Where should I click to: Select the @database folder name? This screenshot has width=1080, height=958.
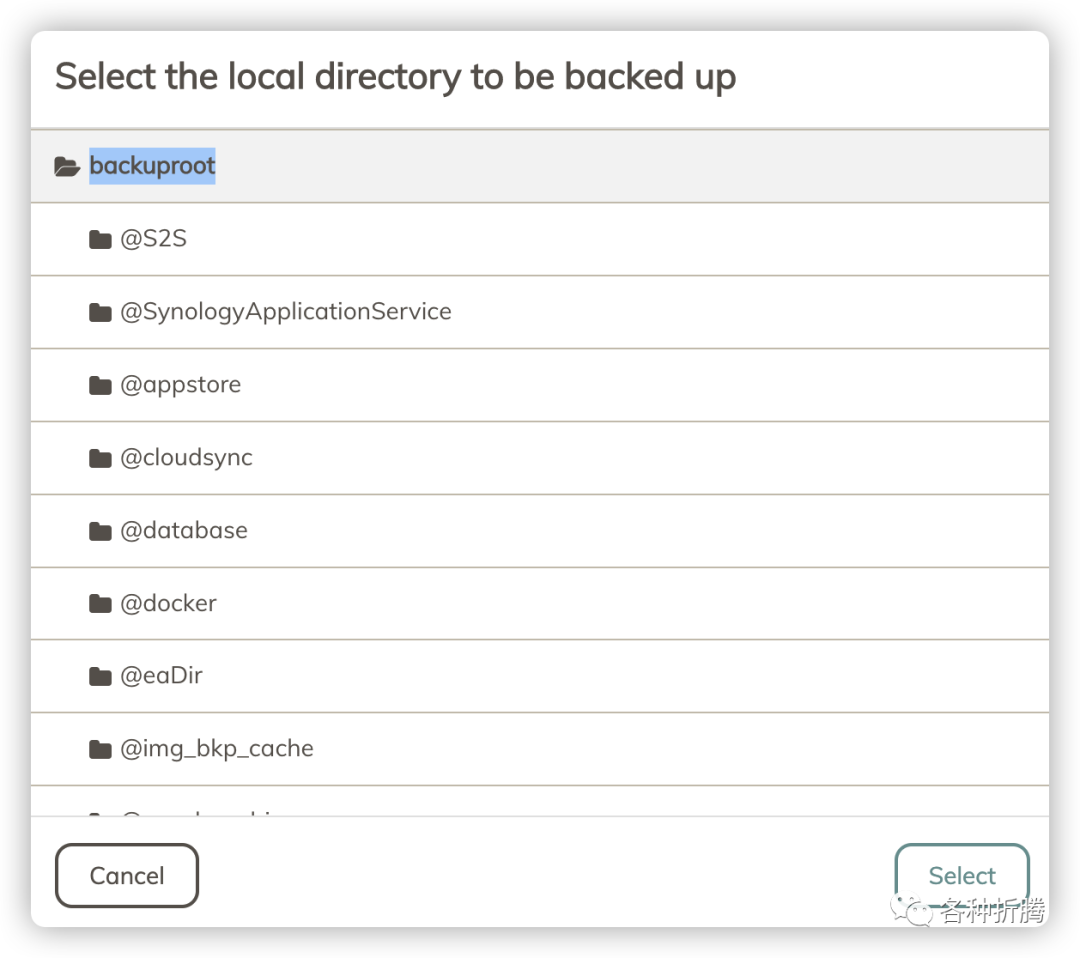[184, 531]
